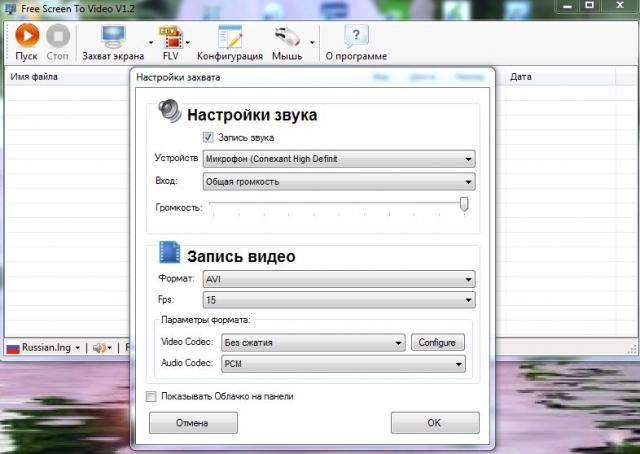The image size is (640, 454).
Task: Click the Имя файла column header
Action: click(67, 77)
